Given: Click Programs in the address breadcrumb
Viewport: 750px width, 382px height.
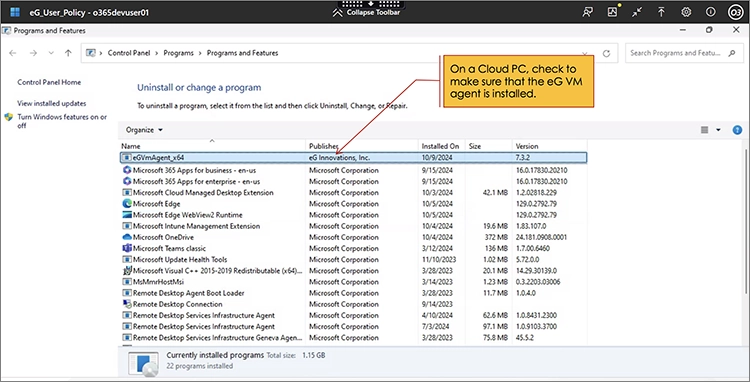Looking at the screenshot, I should (x=178, y=53).
